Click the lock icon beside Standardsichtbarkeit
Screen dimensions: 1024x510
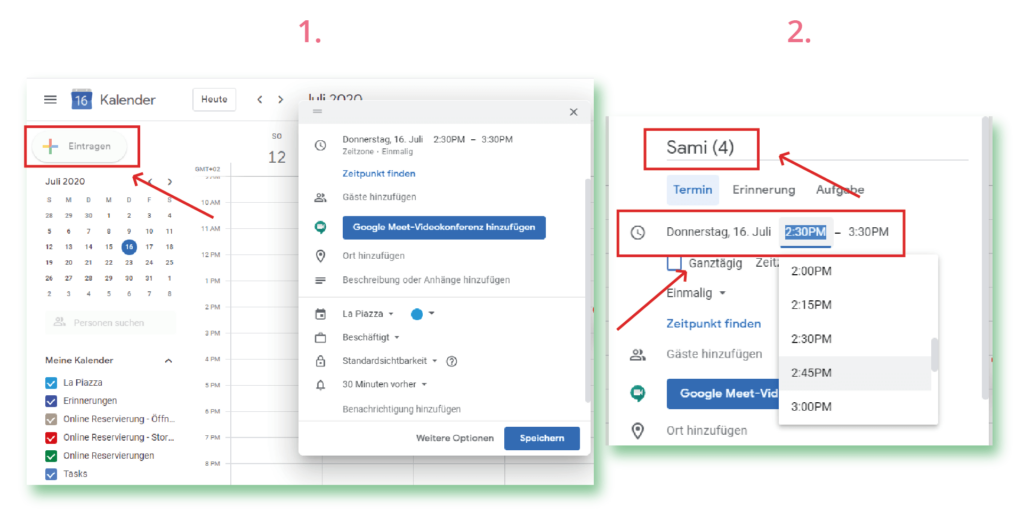(x=320, y=360)
